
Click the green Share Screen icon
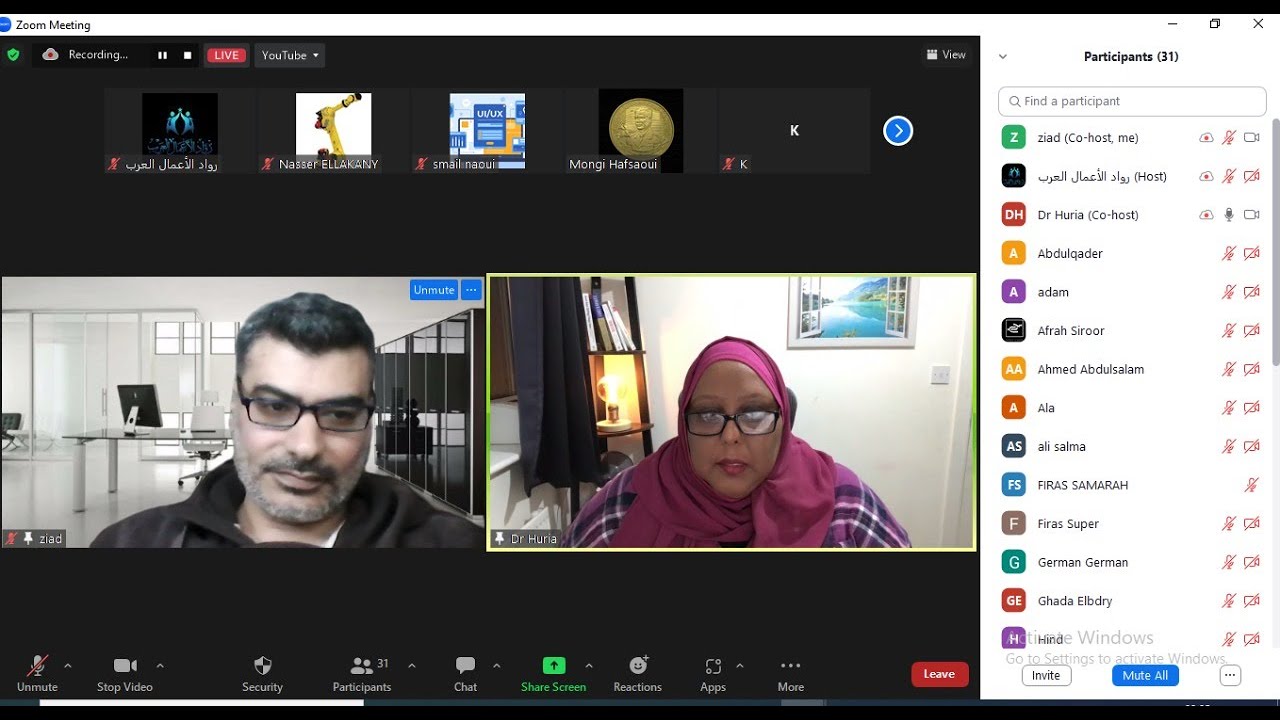(553, 666)
